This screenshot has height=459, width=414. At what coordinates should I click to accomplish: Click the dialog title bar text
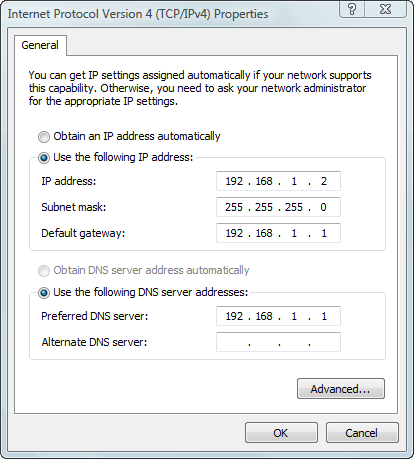138,14
